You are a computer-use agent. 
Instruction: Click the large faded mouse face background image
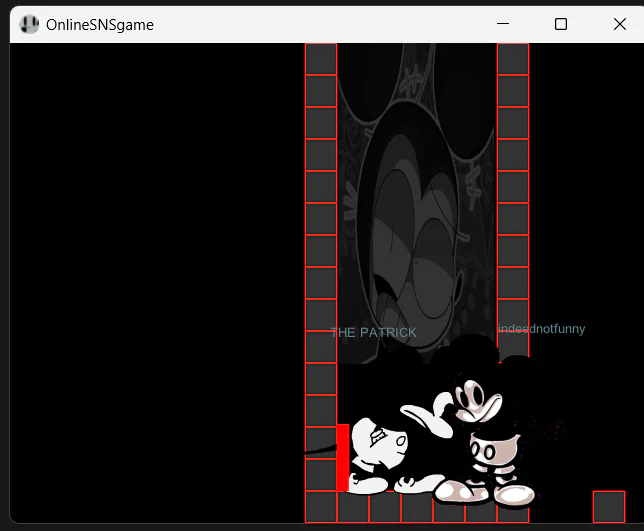click(417, 203)
